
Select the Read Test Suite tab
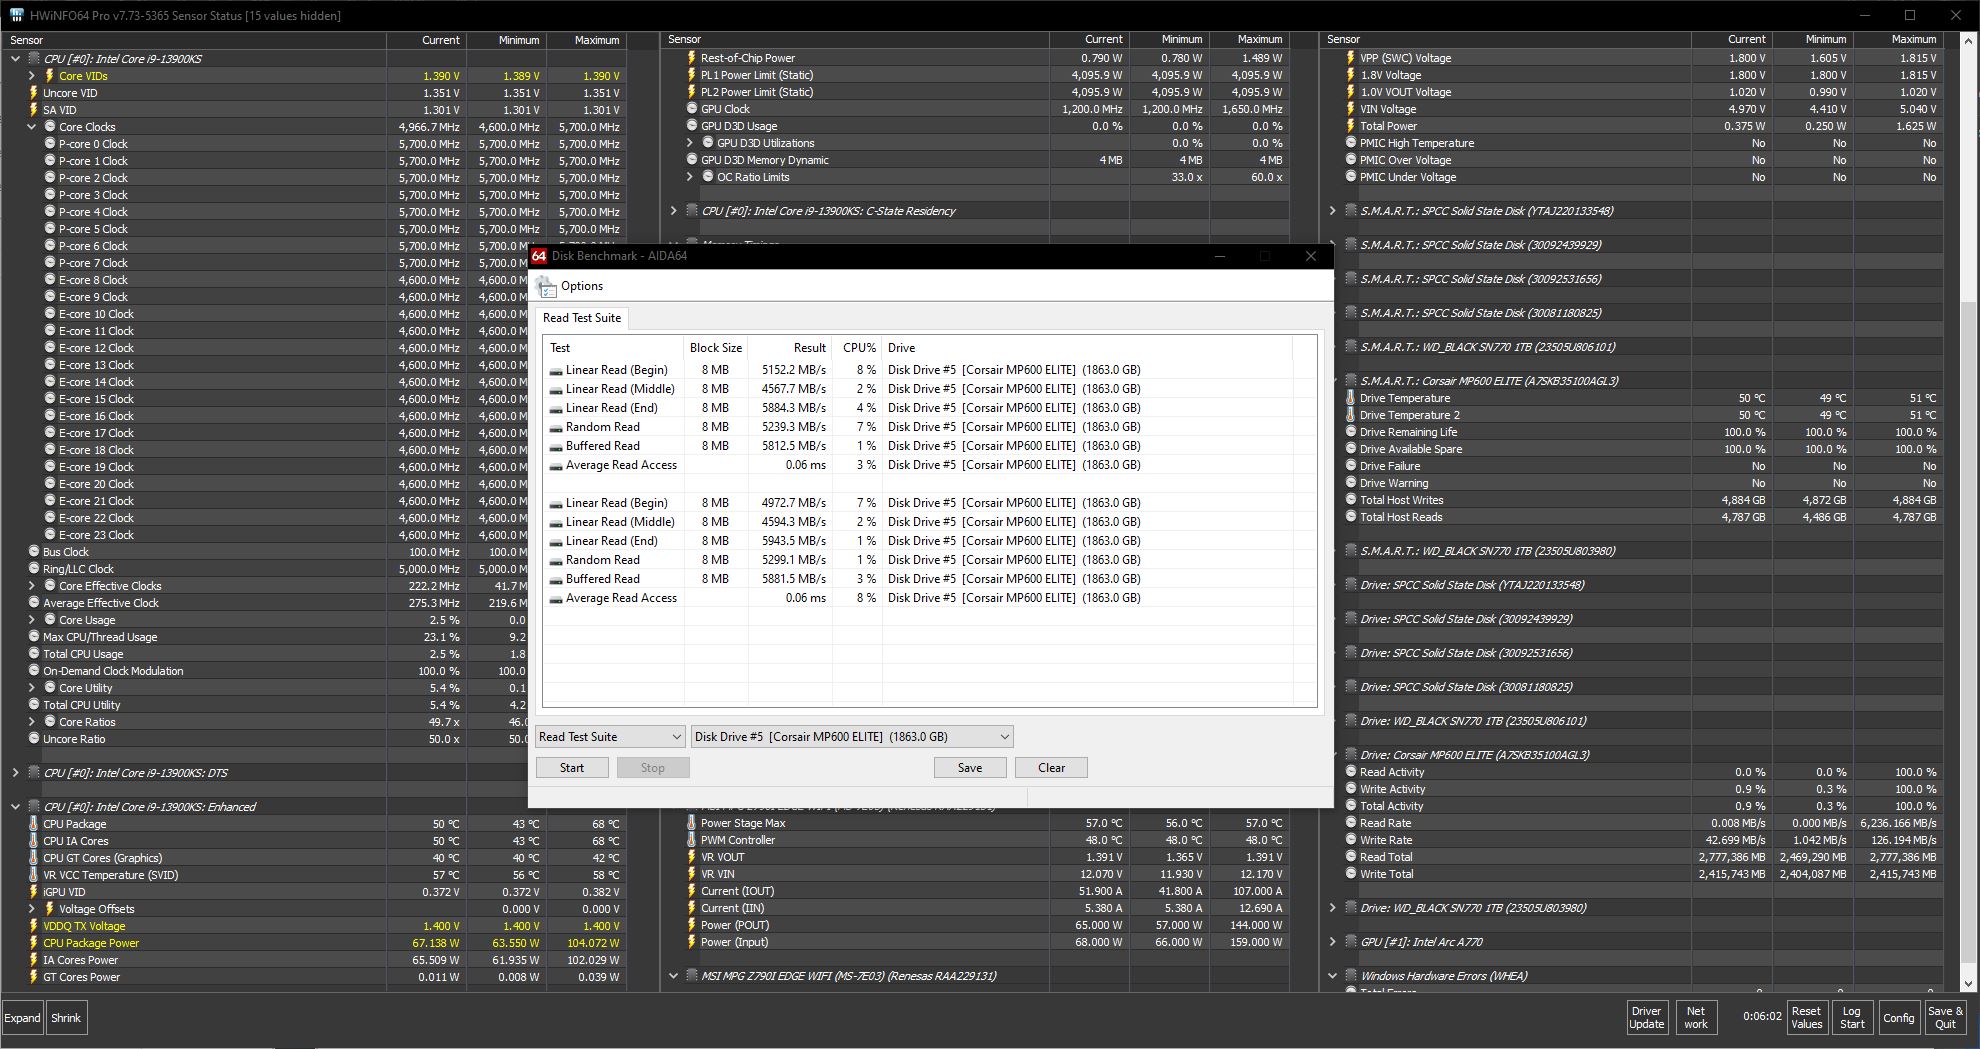click(x=582, y=318)
